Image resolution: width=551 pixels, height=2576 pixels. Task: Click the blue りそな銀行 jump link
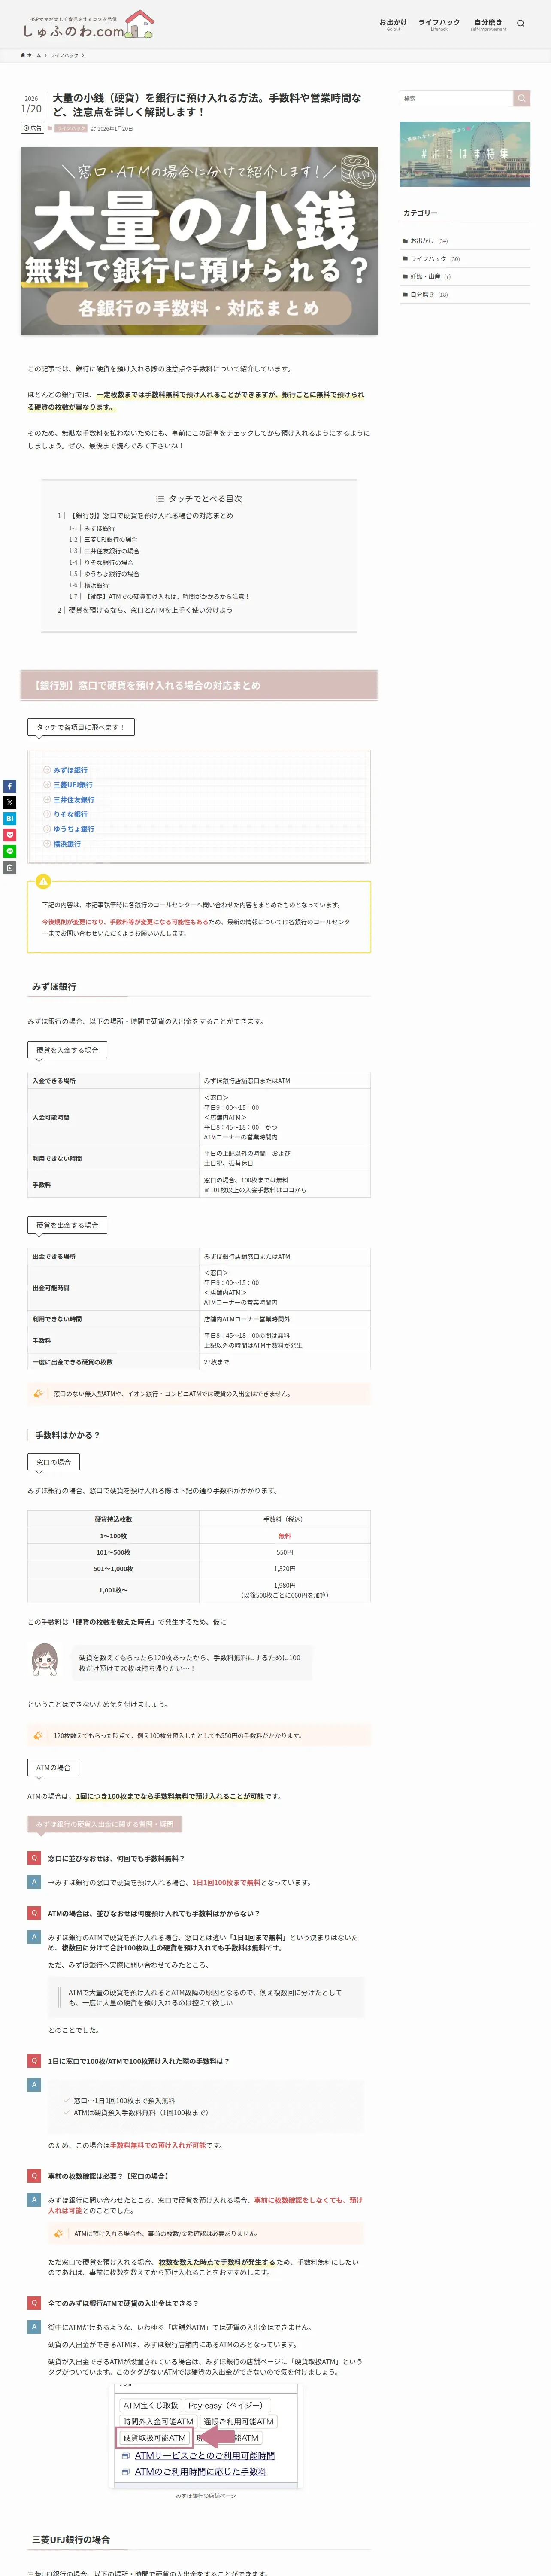[70, 814]
